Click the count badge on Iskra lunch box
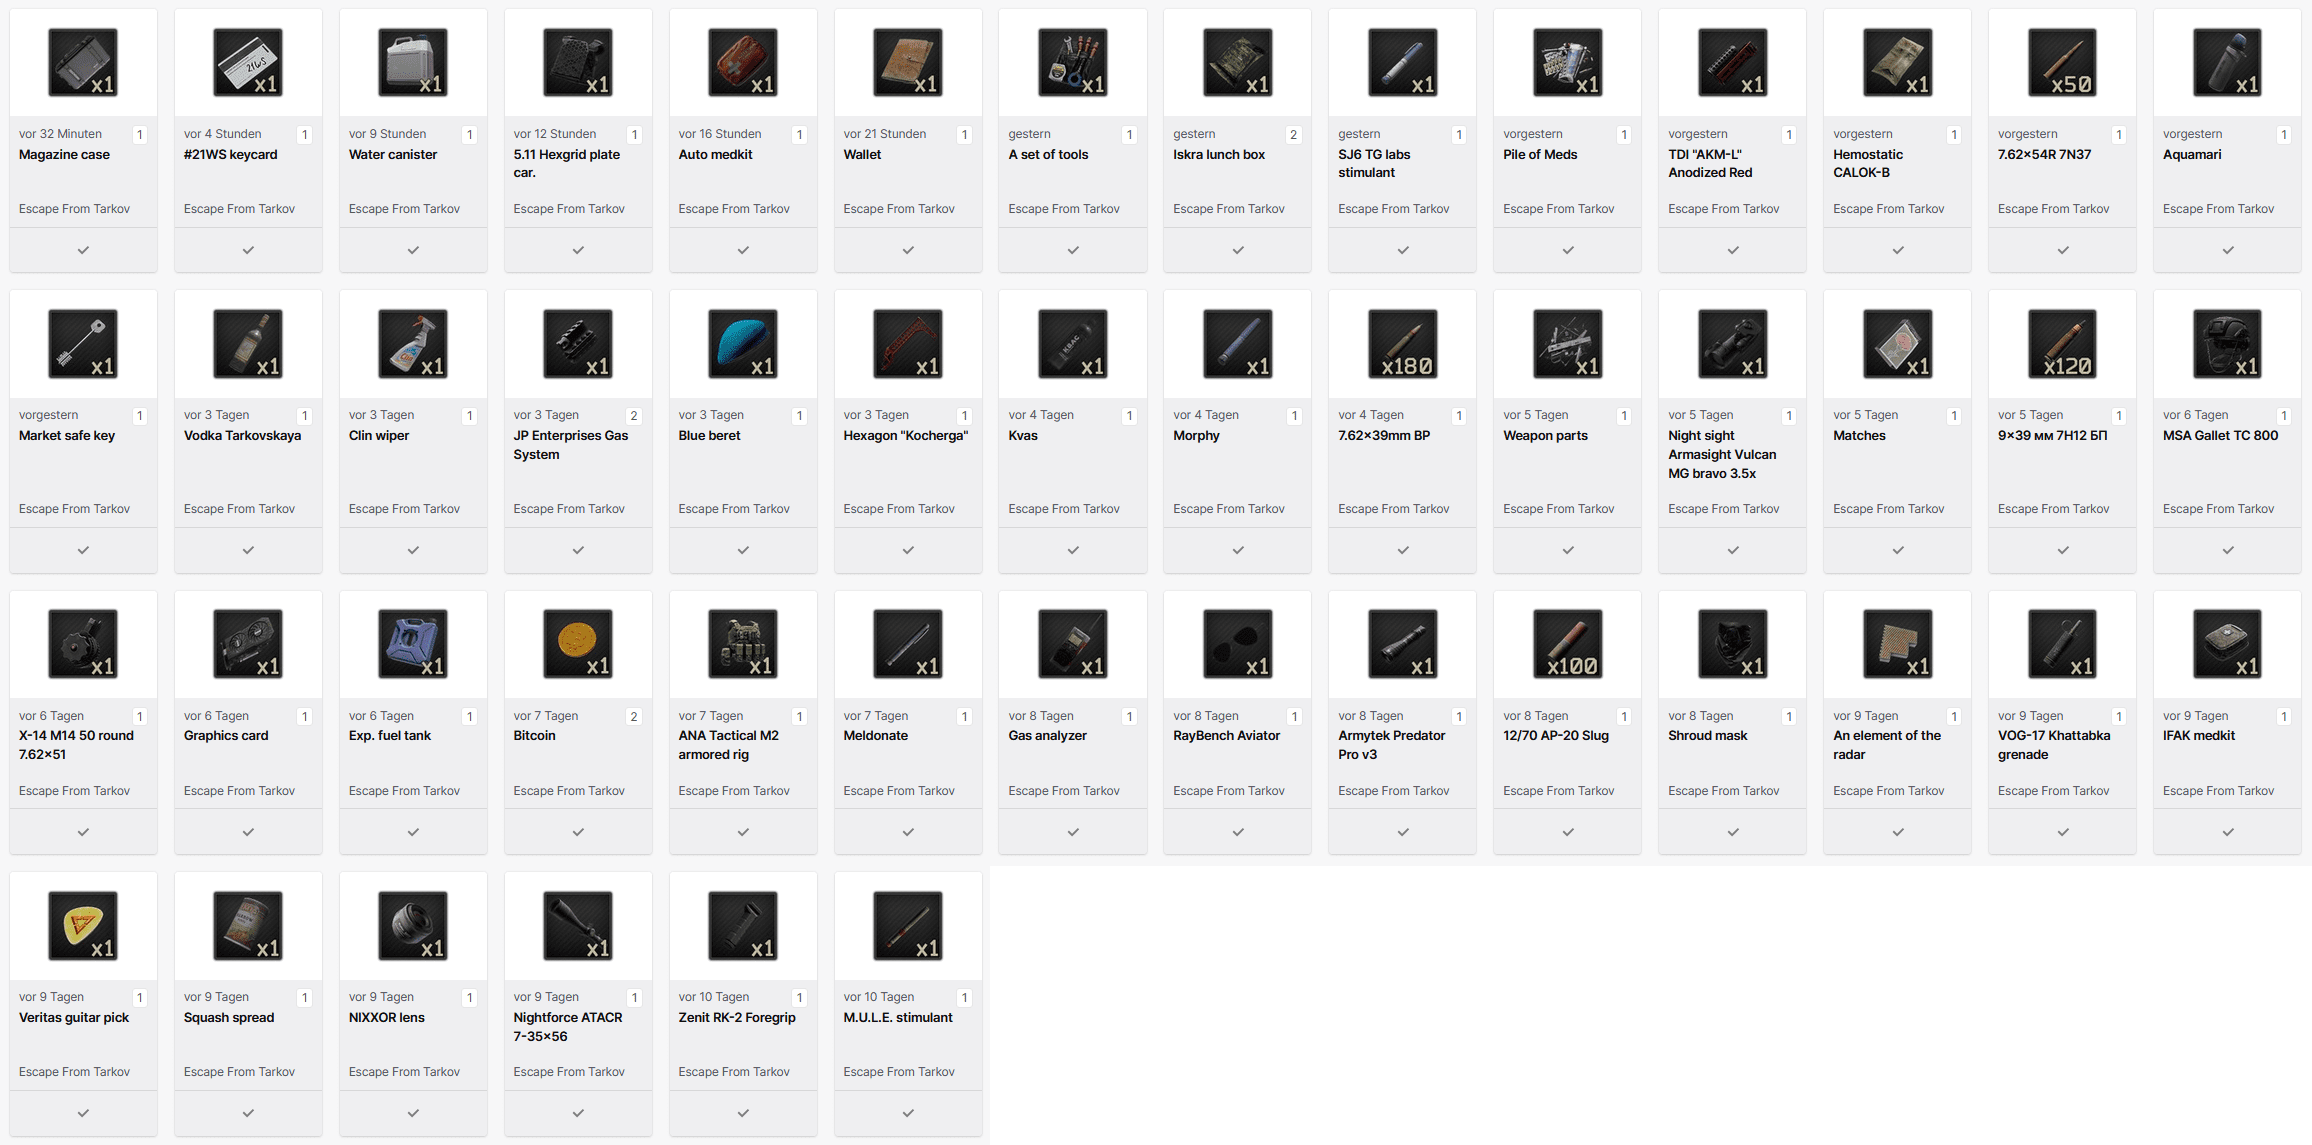This screenshot has width=2312, height=1145. [1293, 134]
